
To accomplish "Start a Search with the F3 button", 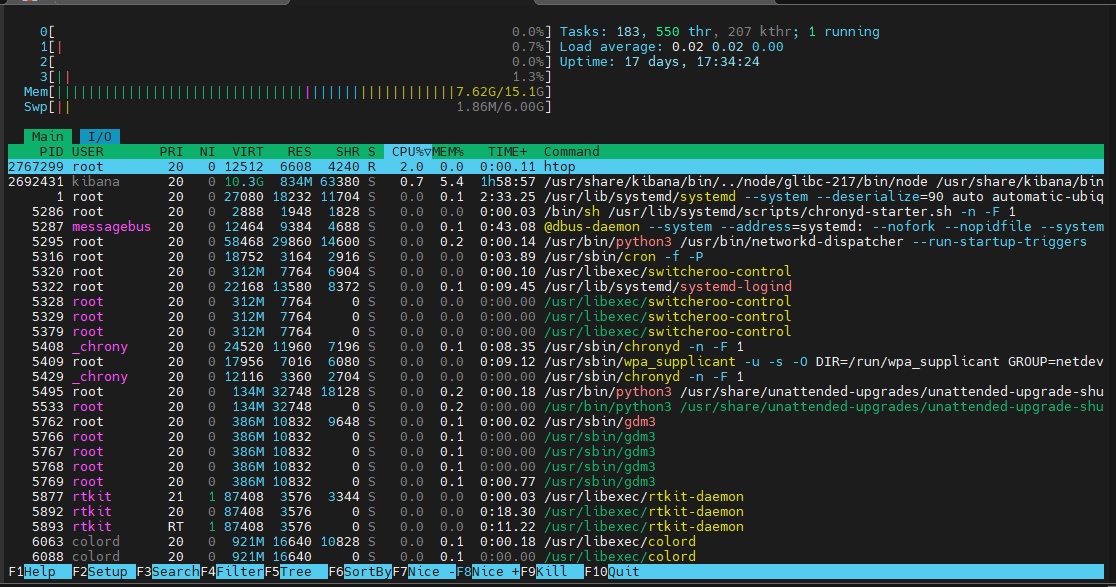I will pyautogui.click(x=168, y=571).
